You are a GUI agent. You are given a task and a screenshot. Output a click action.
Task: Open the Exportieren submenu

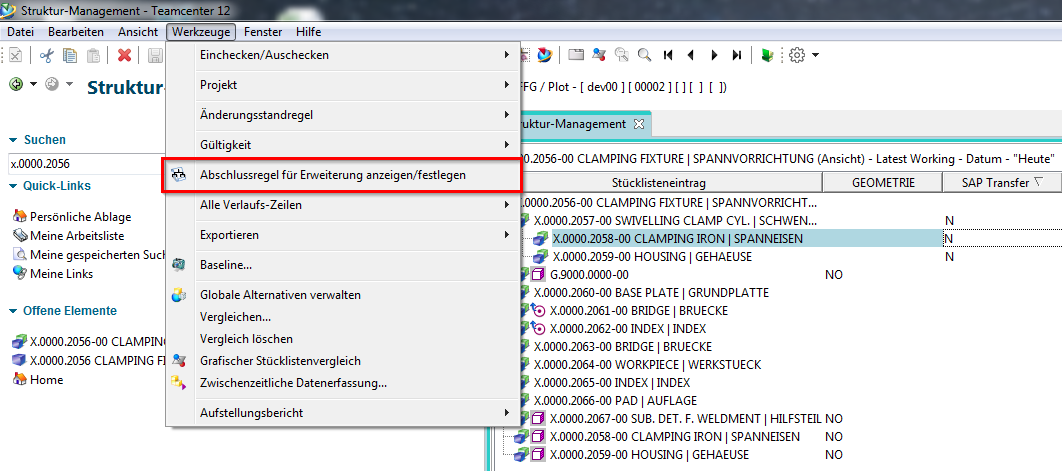coord(340,235)
